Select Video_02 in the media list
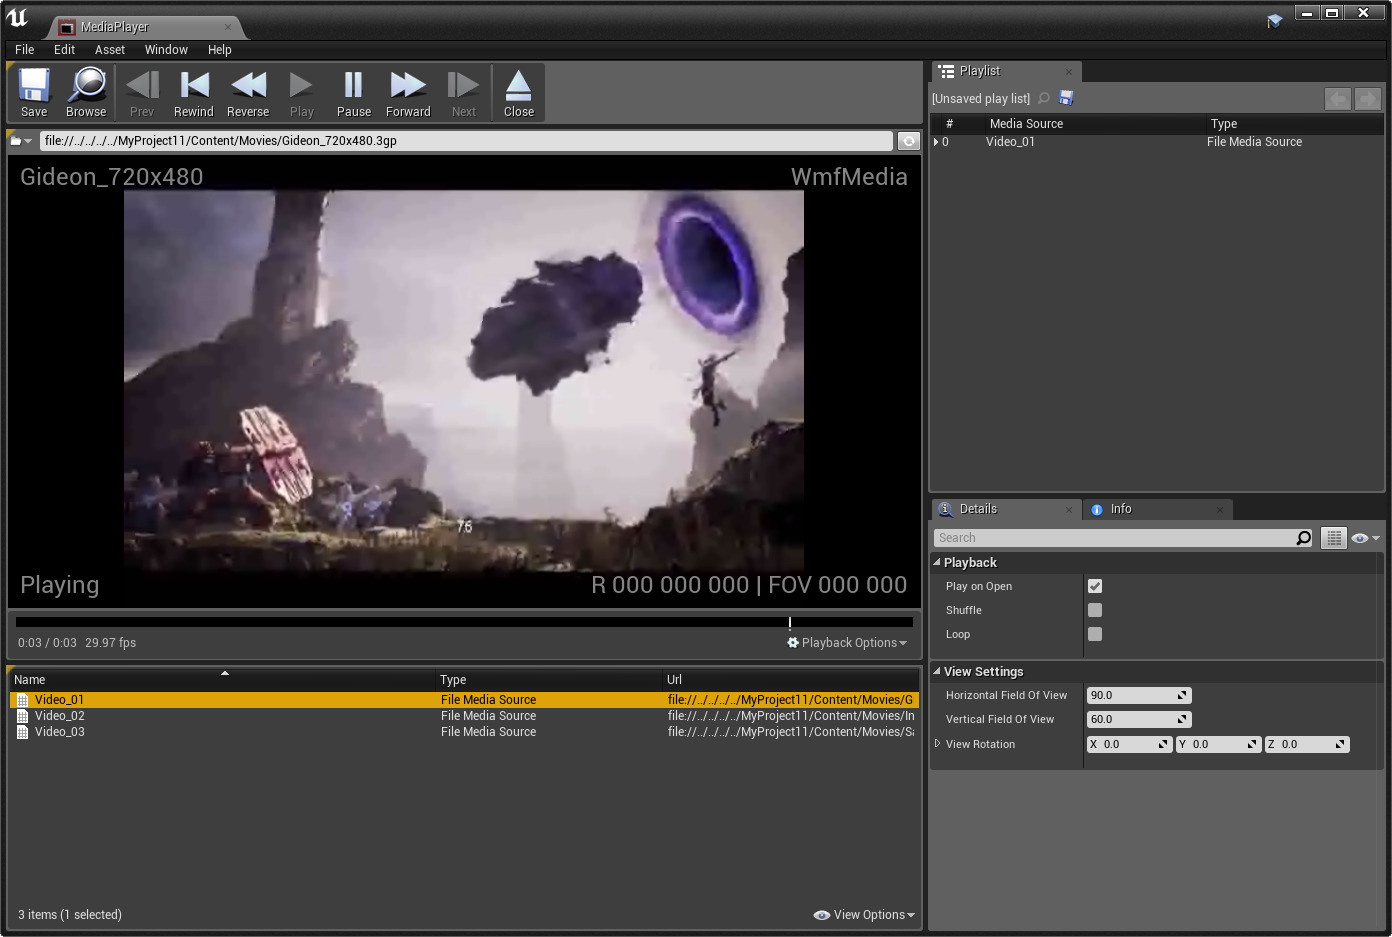The height and width of the screenshot is (937, 1392). 60,716
